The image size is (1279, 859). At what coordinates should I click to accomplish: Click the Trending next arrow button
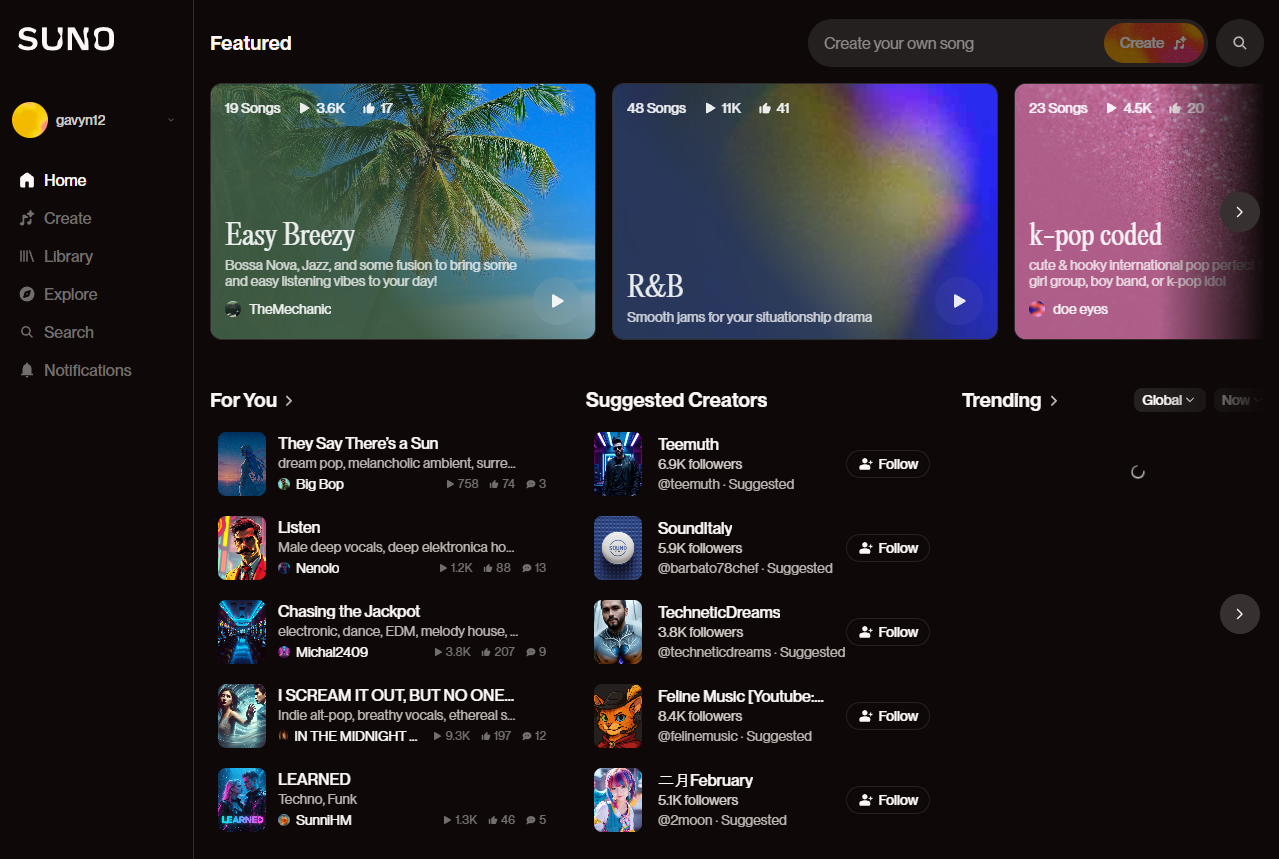pos(1240,614)
